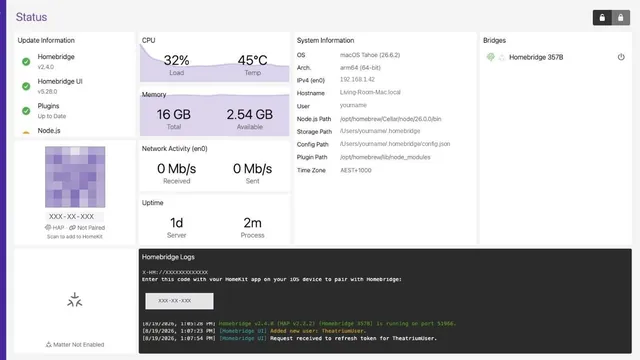The image size is (640, 360).
Task: Click the Living-Room-Mac.local hostname
Action: [x=370, y=92]
